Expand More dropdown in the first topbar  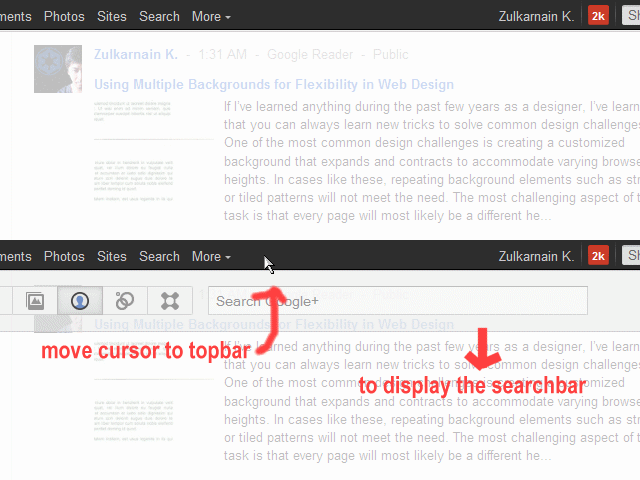point(211,16)
